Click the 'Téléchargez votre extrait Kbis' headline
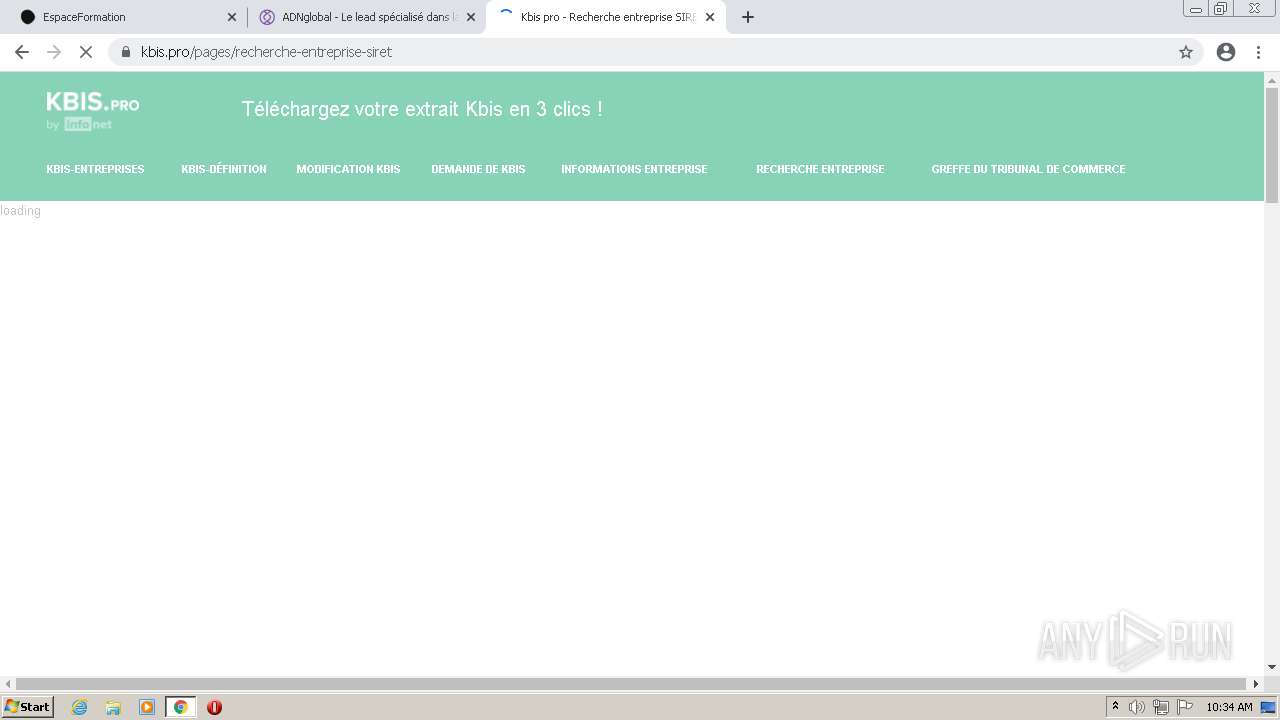Image resolution: width=1280 pixels, height=720 pixels. pos(422,109)
